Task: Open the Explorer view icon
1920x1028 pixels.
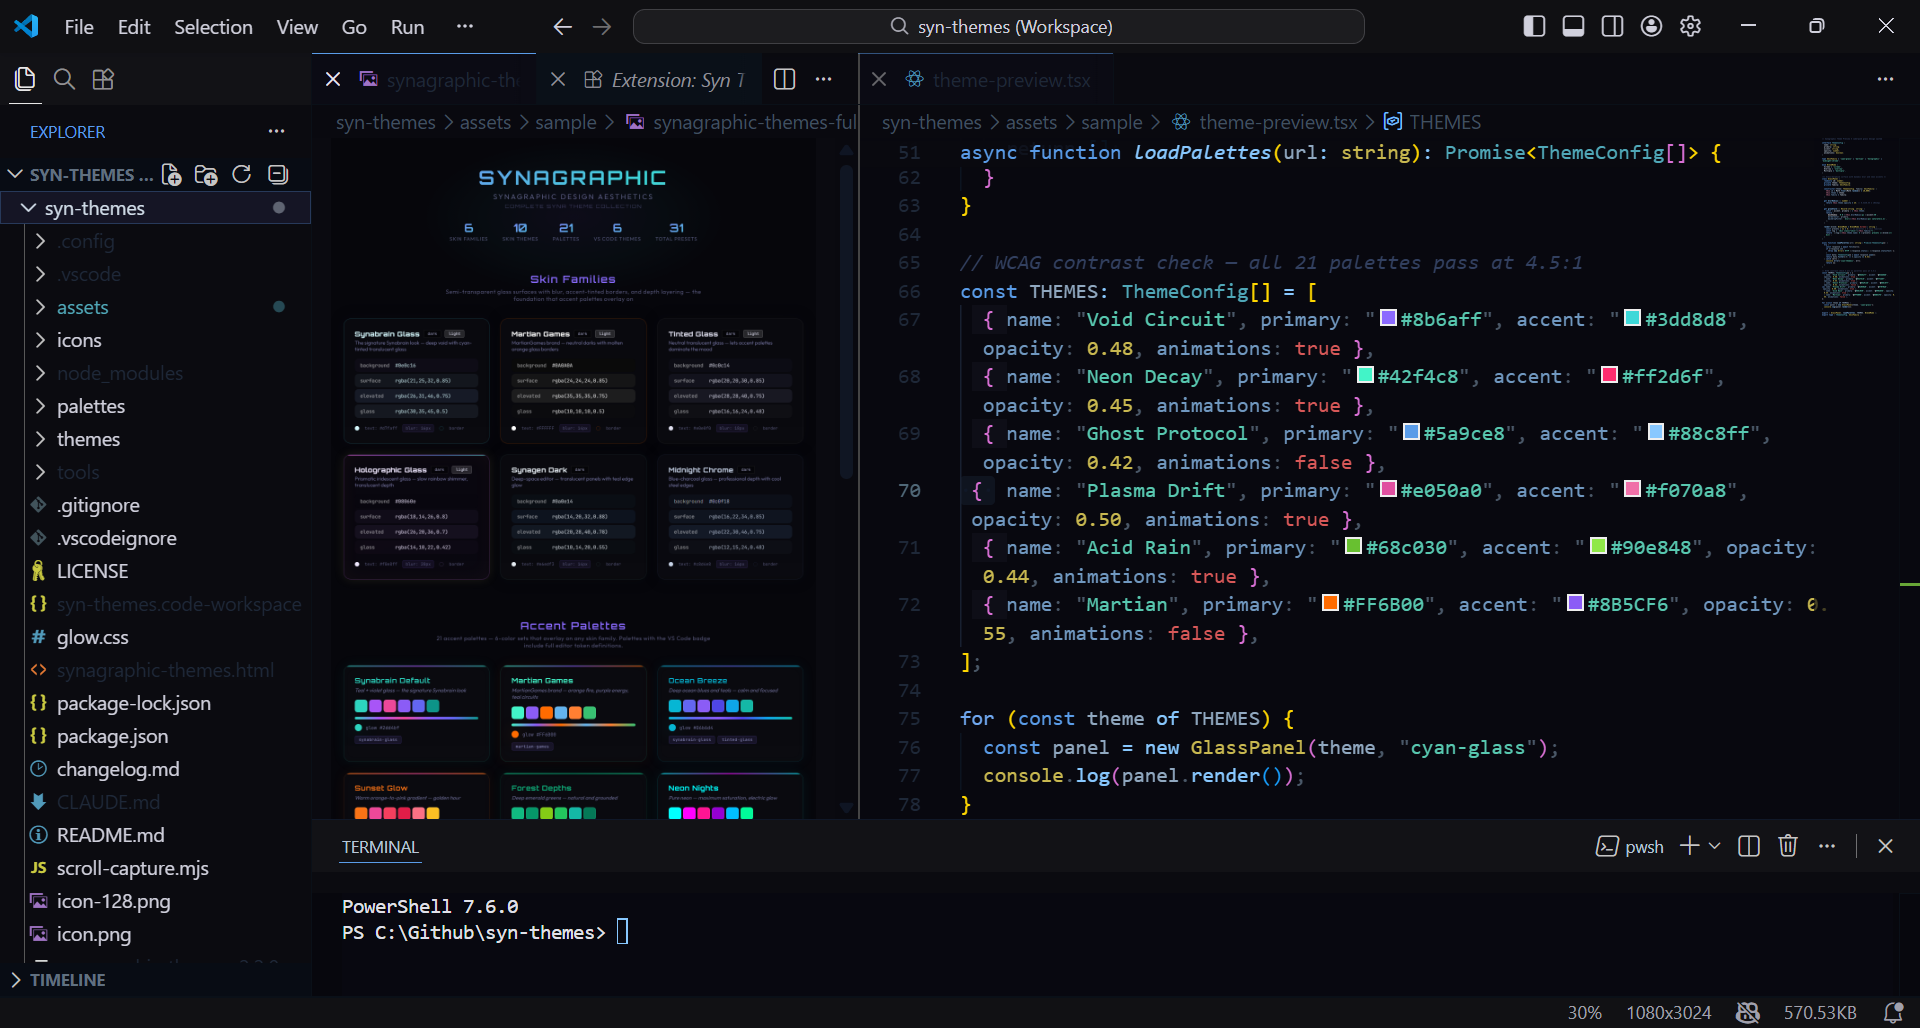Action: click(x=25, y=79)
